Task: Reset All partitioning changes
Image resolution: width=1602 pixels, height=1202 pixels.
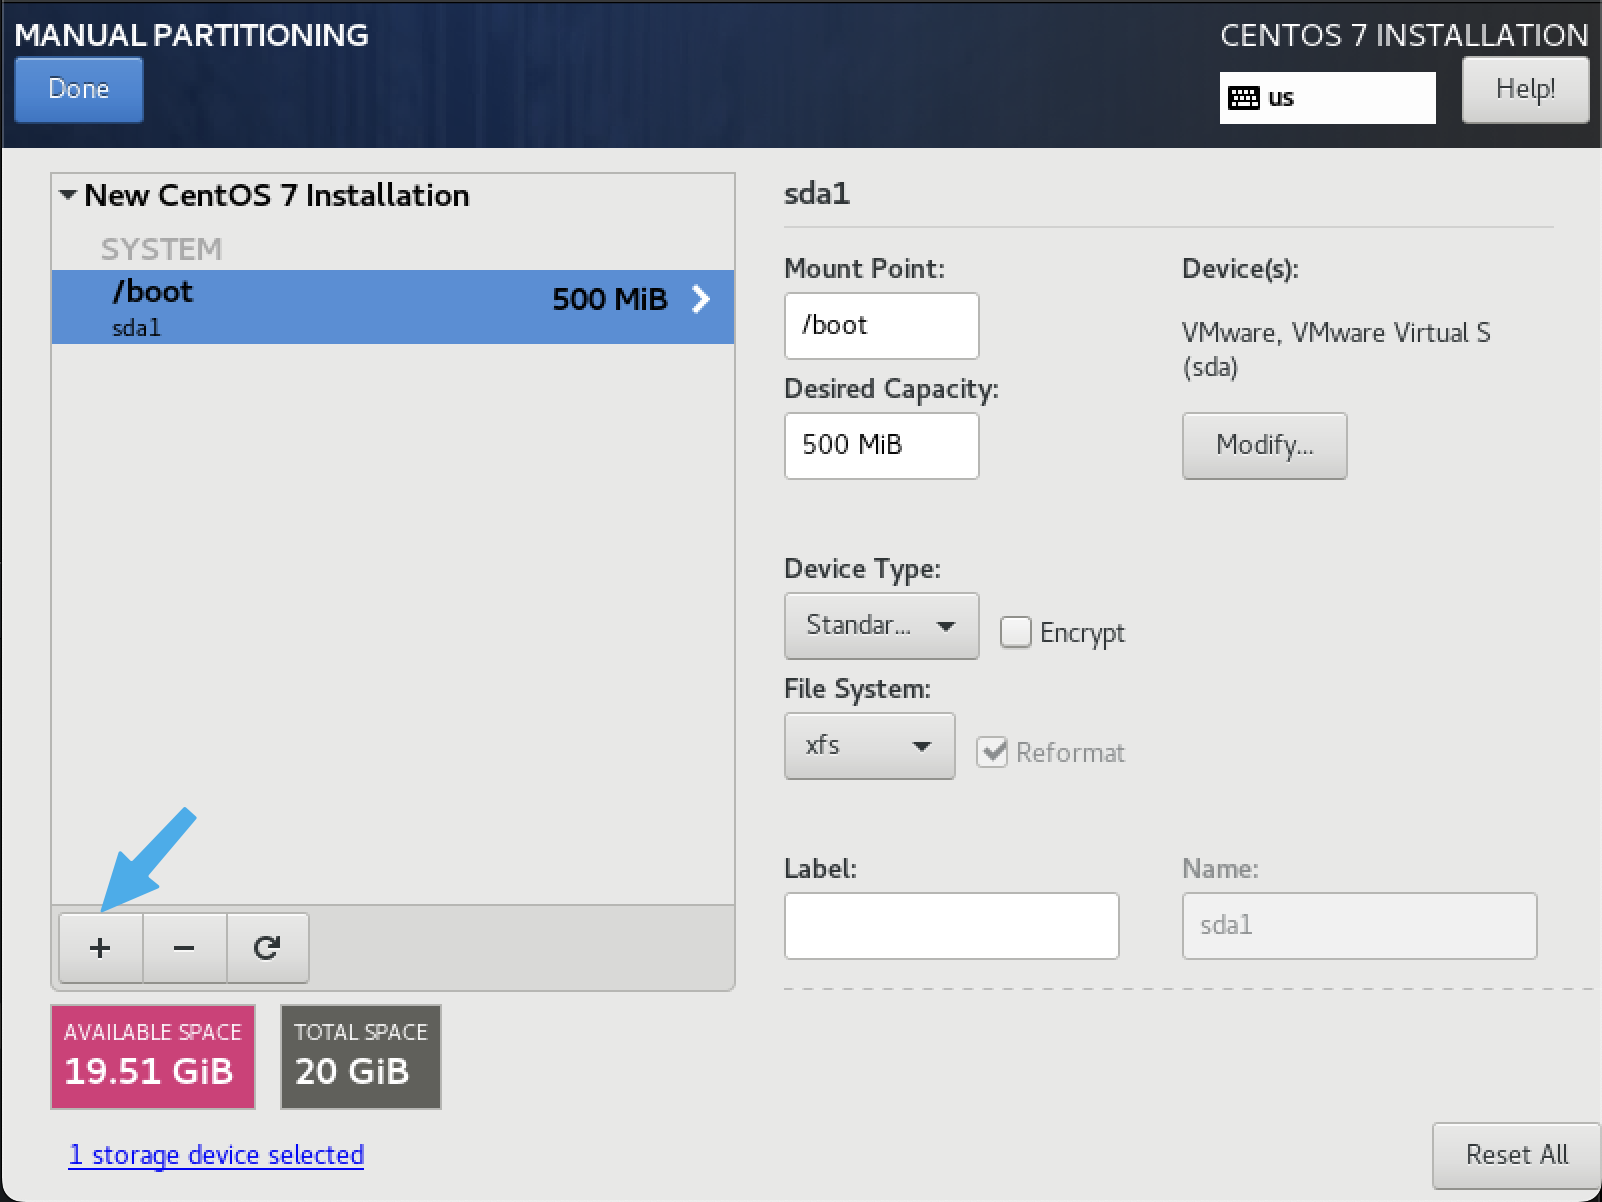Action: tap(1515, 1154)
